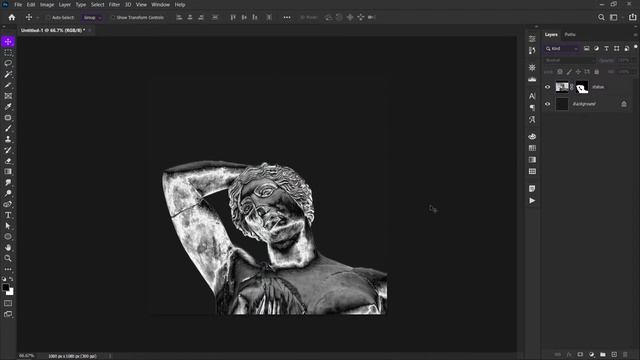Open the Paragraph panel icon
Screen dimensions: 640x360
click(532, 108)
